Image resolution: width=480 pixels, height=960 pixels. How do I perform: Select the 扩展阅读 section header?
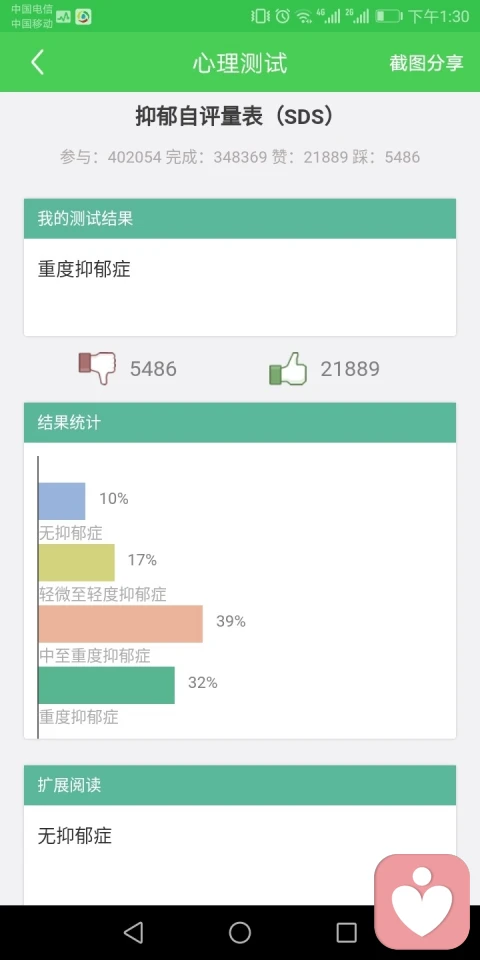click(240, 785)
